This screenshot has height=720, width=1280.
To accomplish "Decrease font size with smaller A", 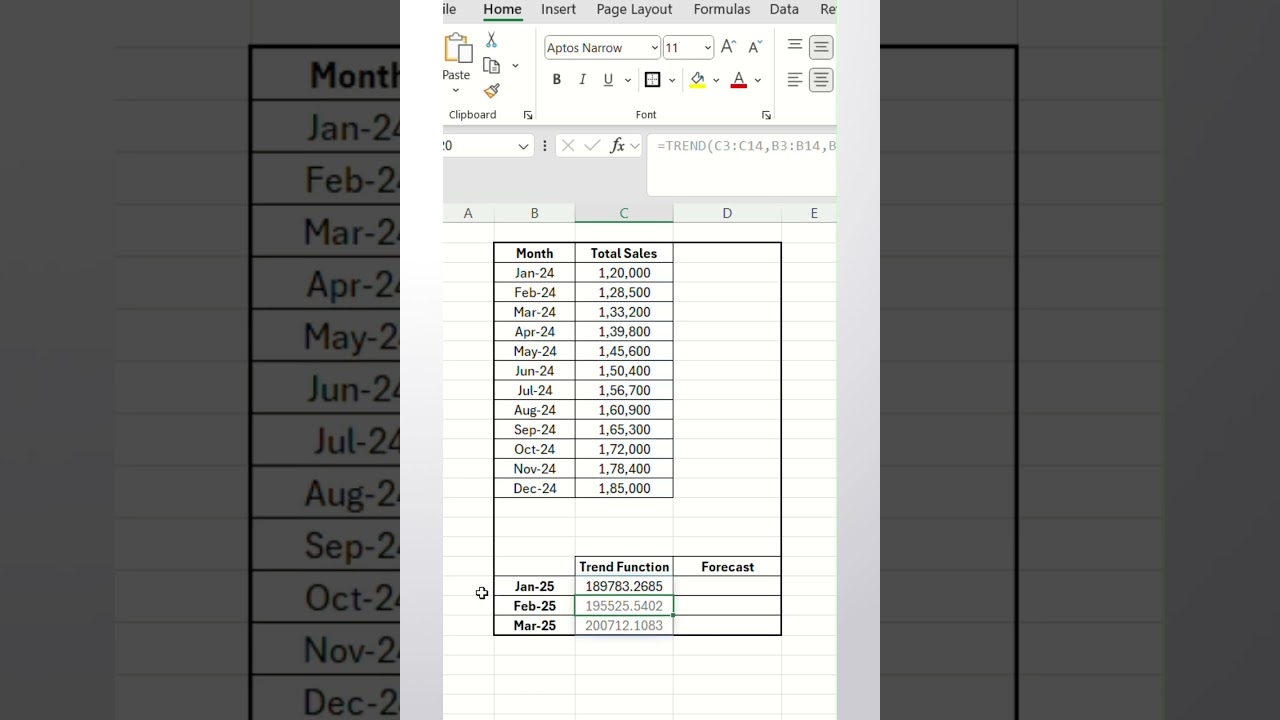I will click(x=755, y=47).
